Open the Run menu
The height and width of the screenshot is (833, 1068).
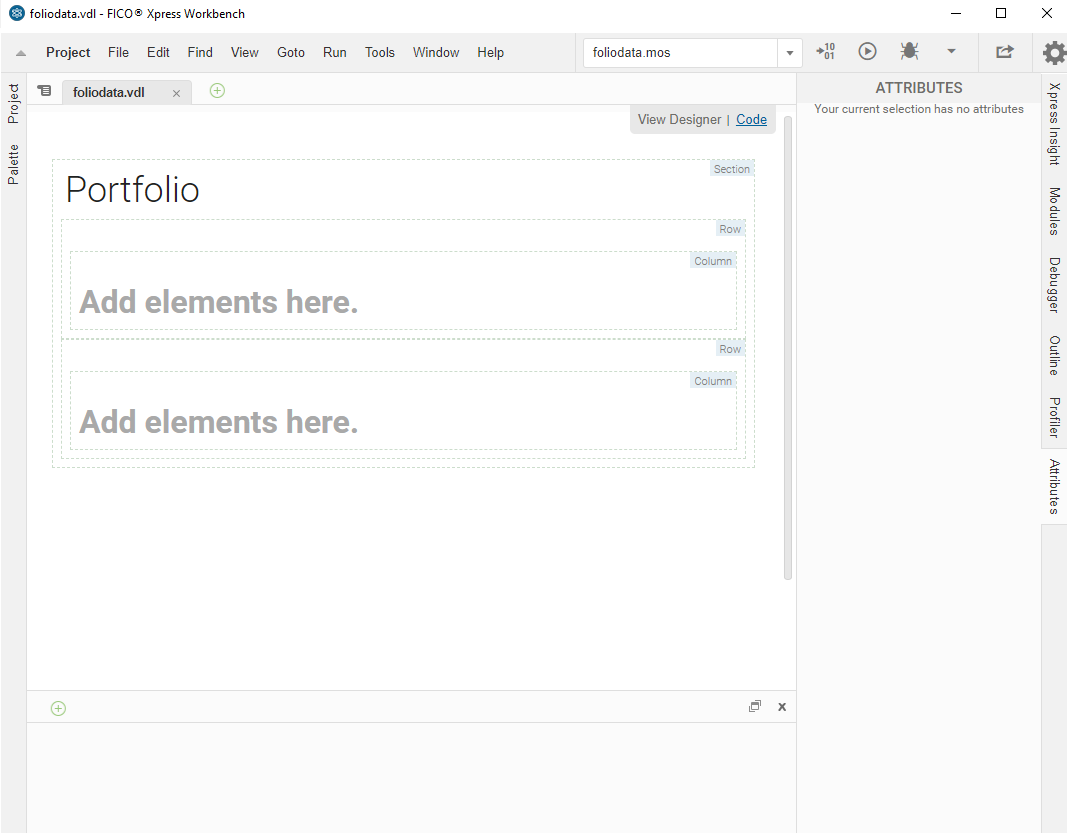pos(334,52)
